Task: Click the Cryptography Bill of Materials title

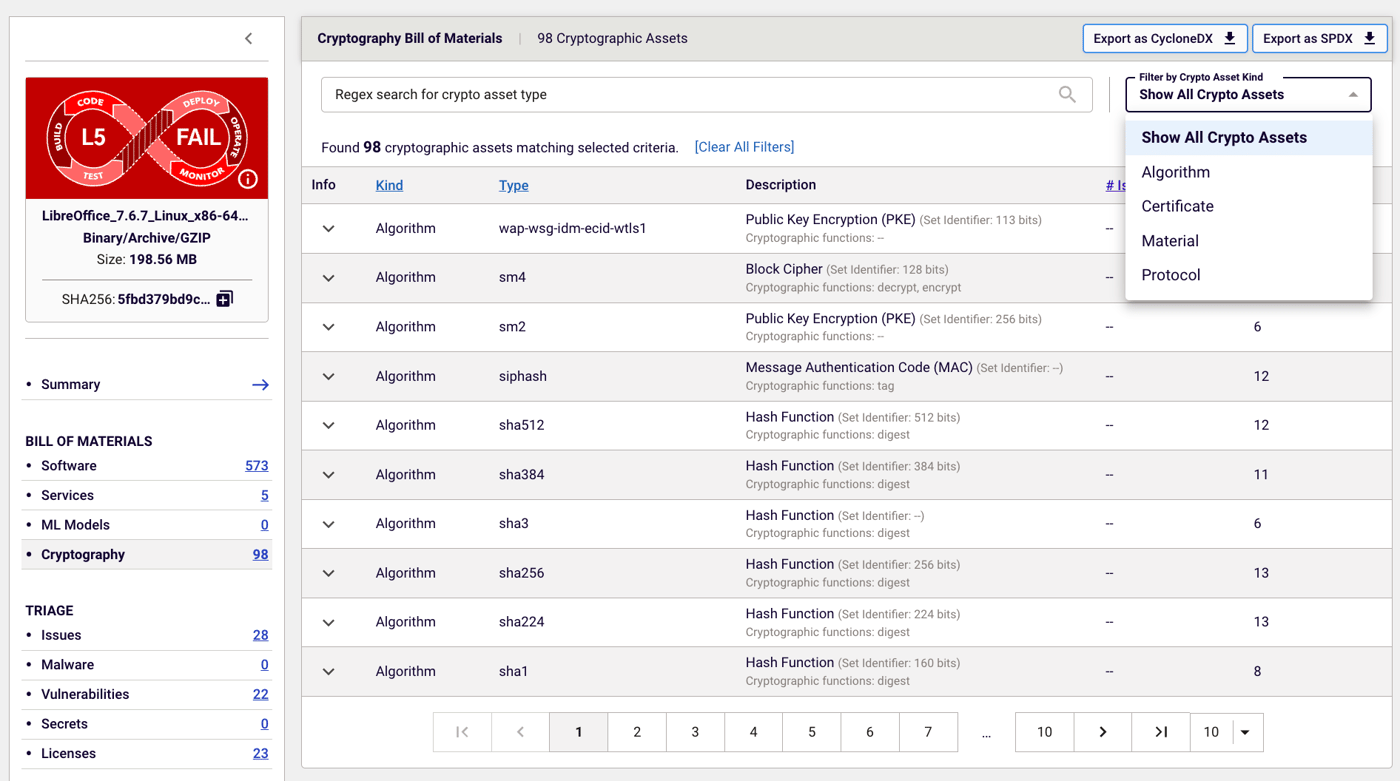Action: [x=410, y=39]
